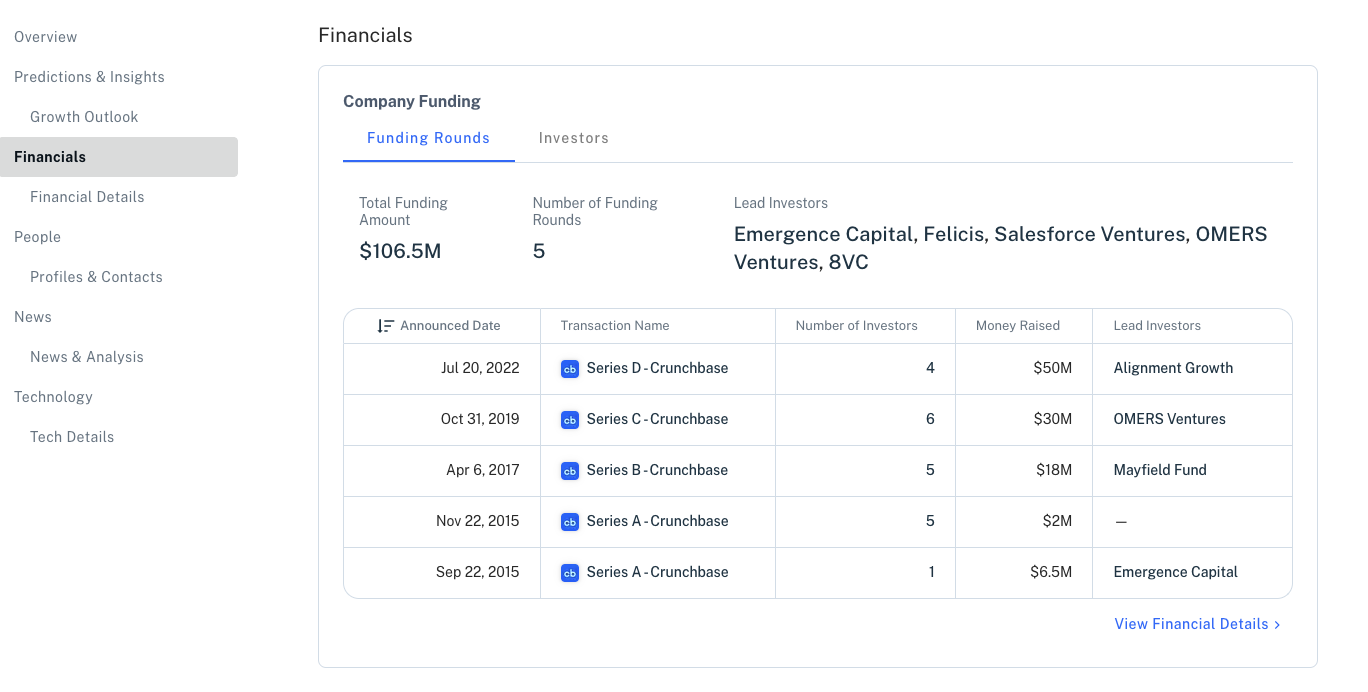The image size is (1368, 692).
Task: Click the $106.5M total funding amount
Action: [400, 251]
